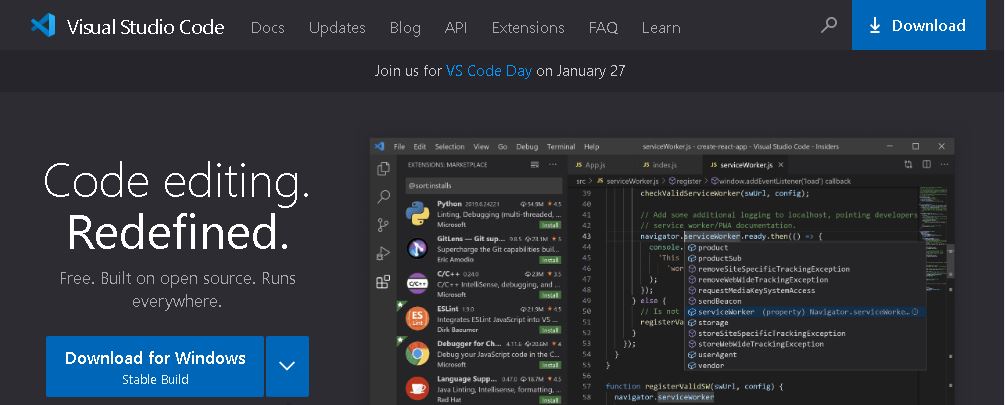Select 'serviceWorker' suggestion in the autocomplete list
The height and width of the screenshot is (405, 1005).
click(x=805, y=312)
